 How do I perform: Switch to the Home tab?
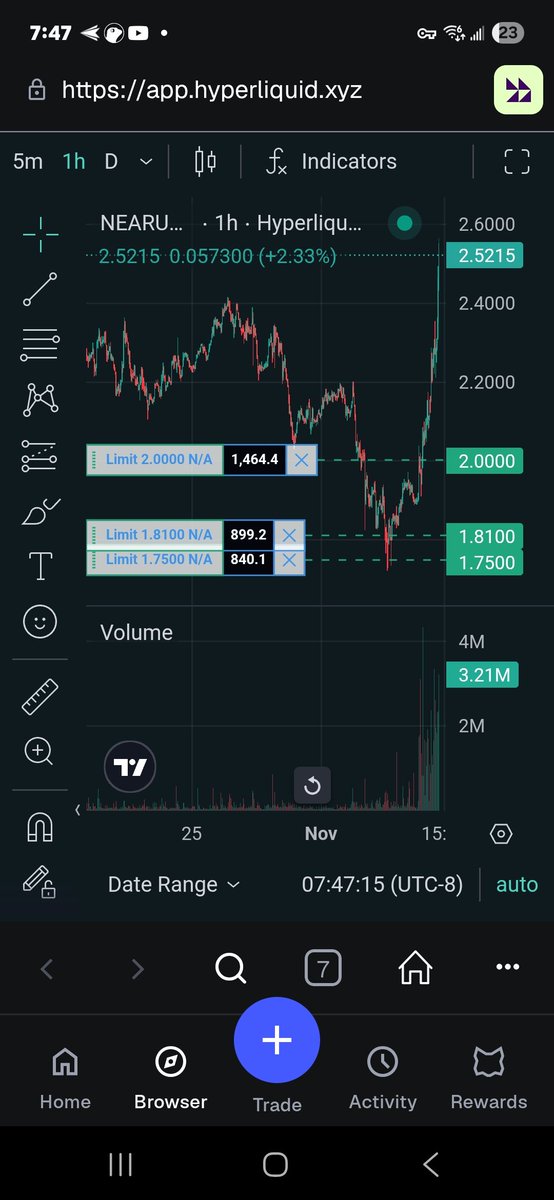65,1079
